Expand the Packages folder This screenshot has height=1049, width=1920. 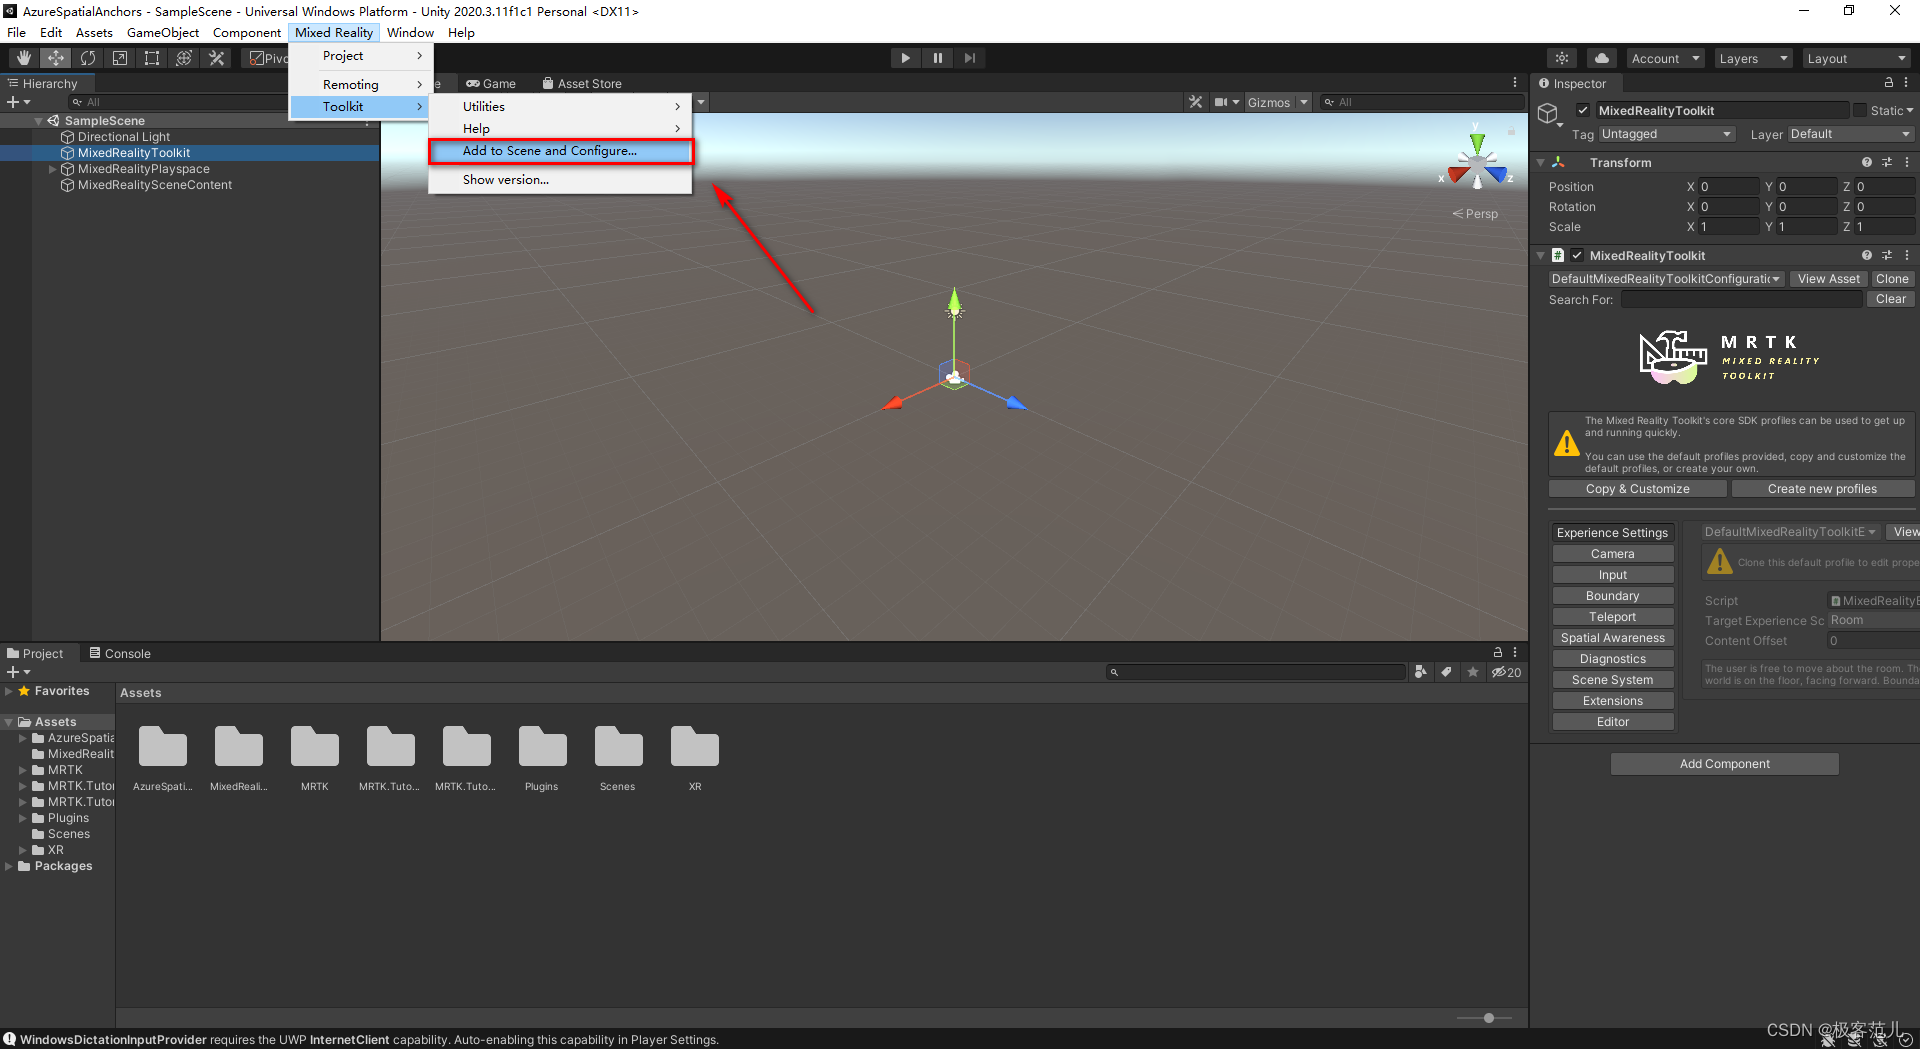(9, 866)
